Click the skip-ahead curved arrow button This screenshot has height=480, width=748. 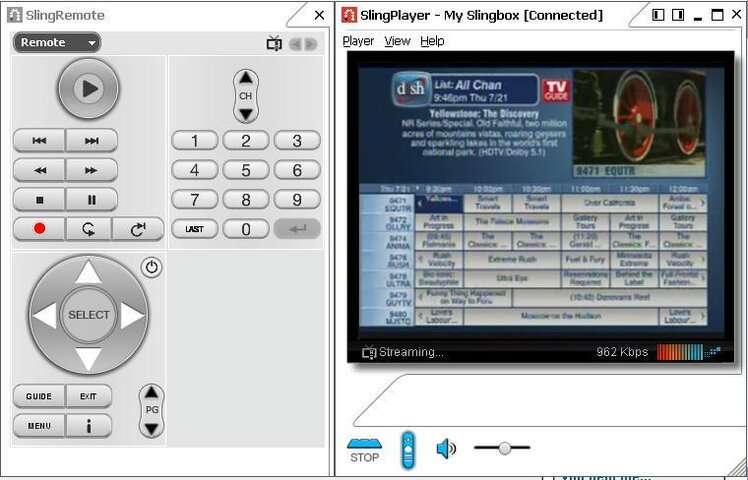pos(138,229)
